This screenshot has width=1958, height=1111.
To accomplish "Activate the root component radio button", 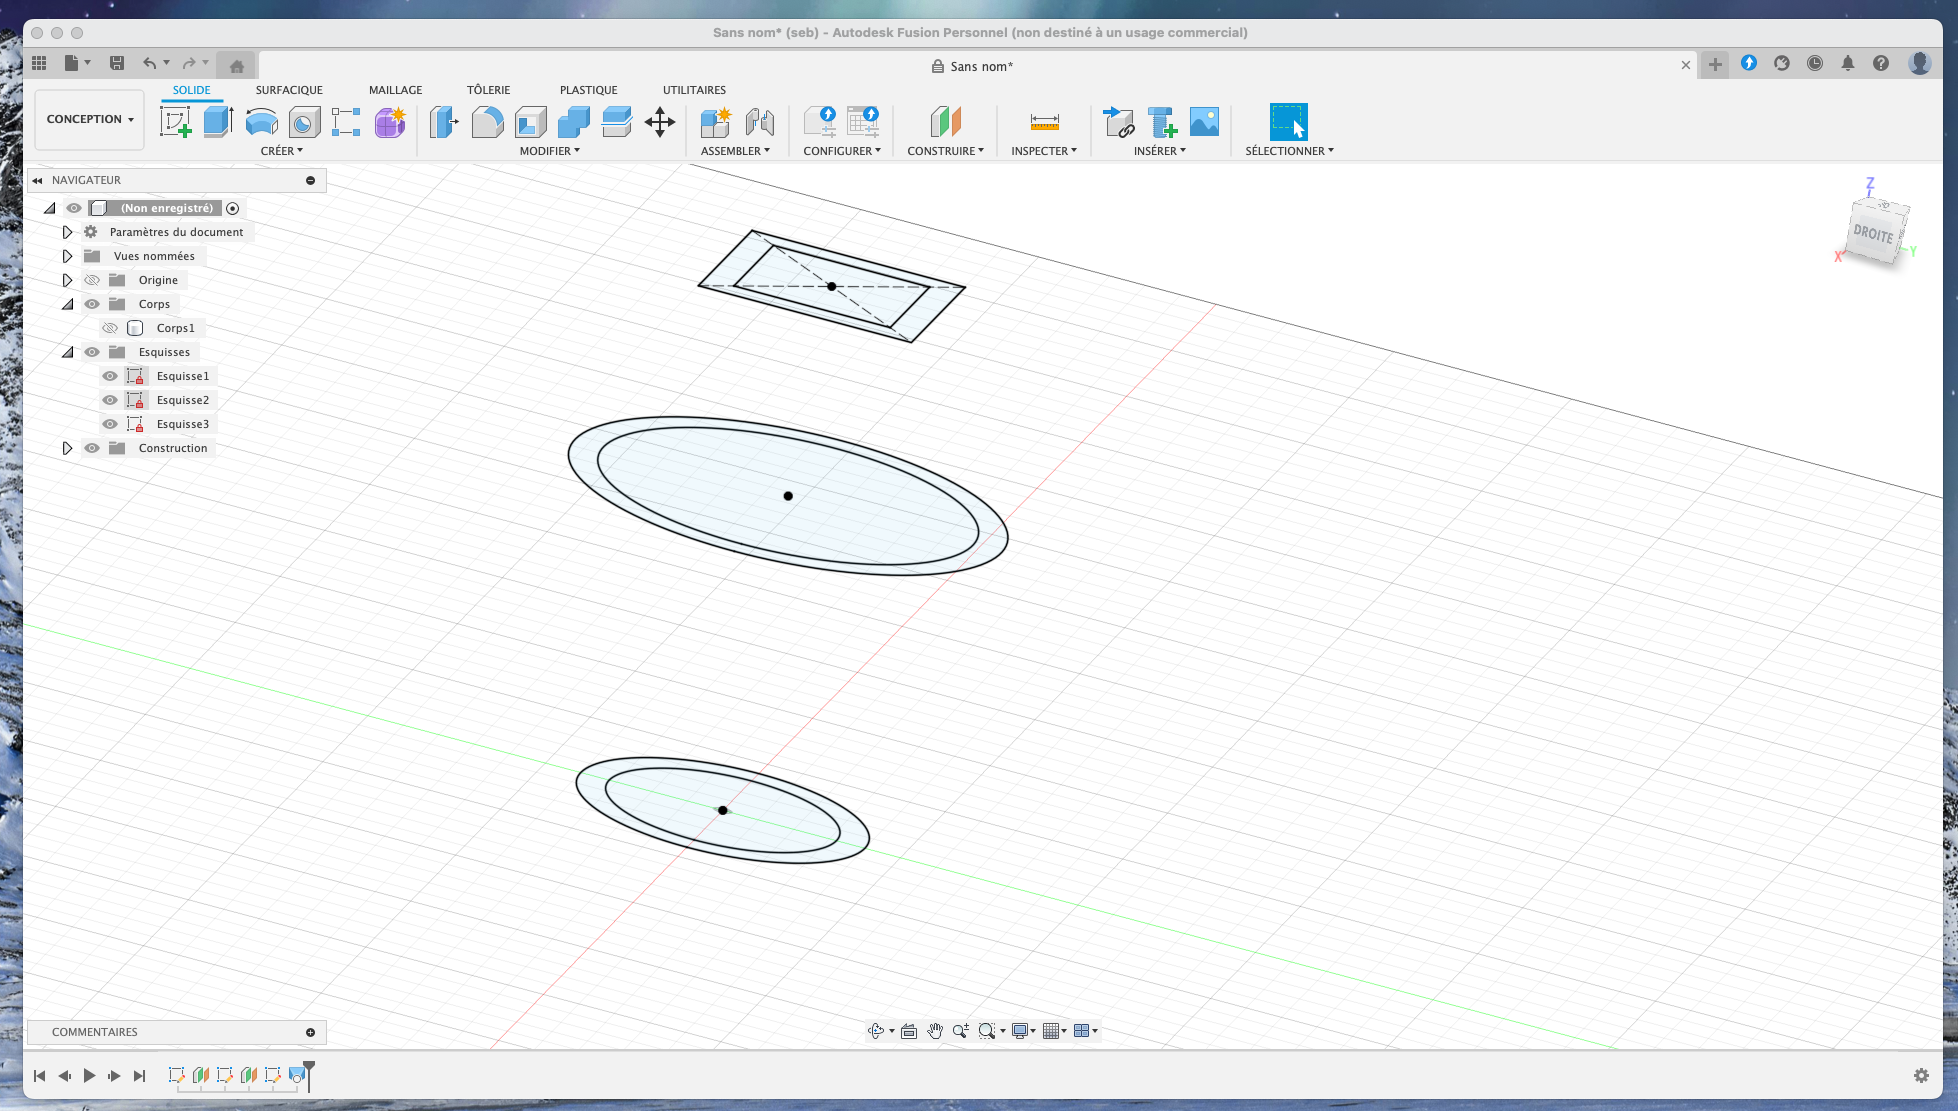I will coord(233,208).
